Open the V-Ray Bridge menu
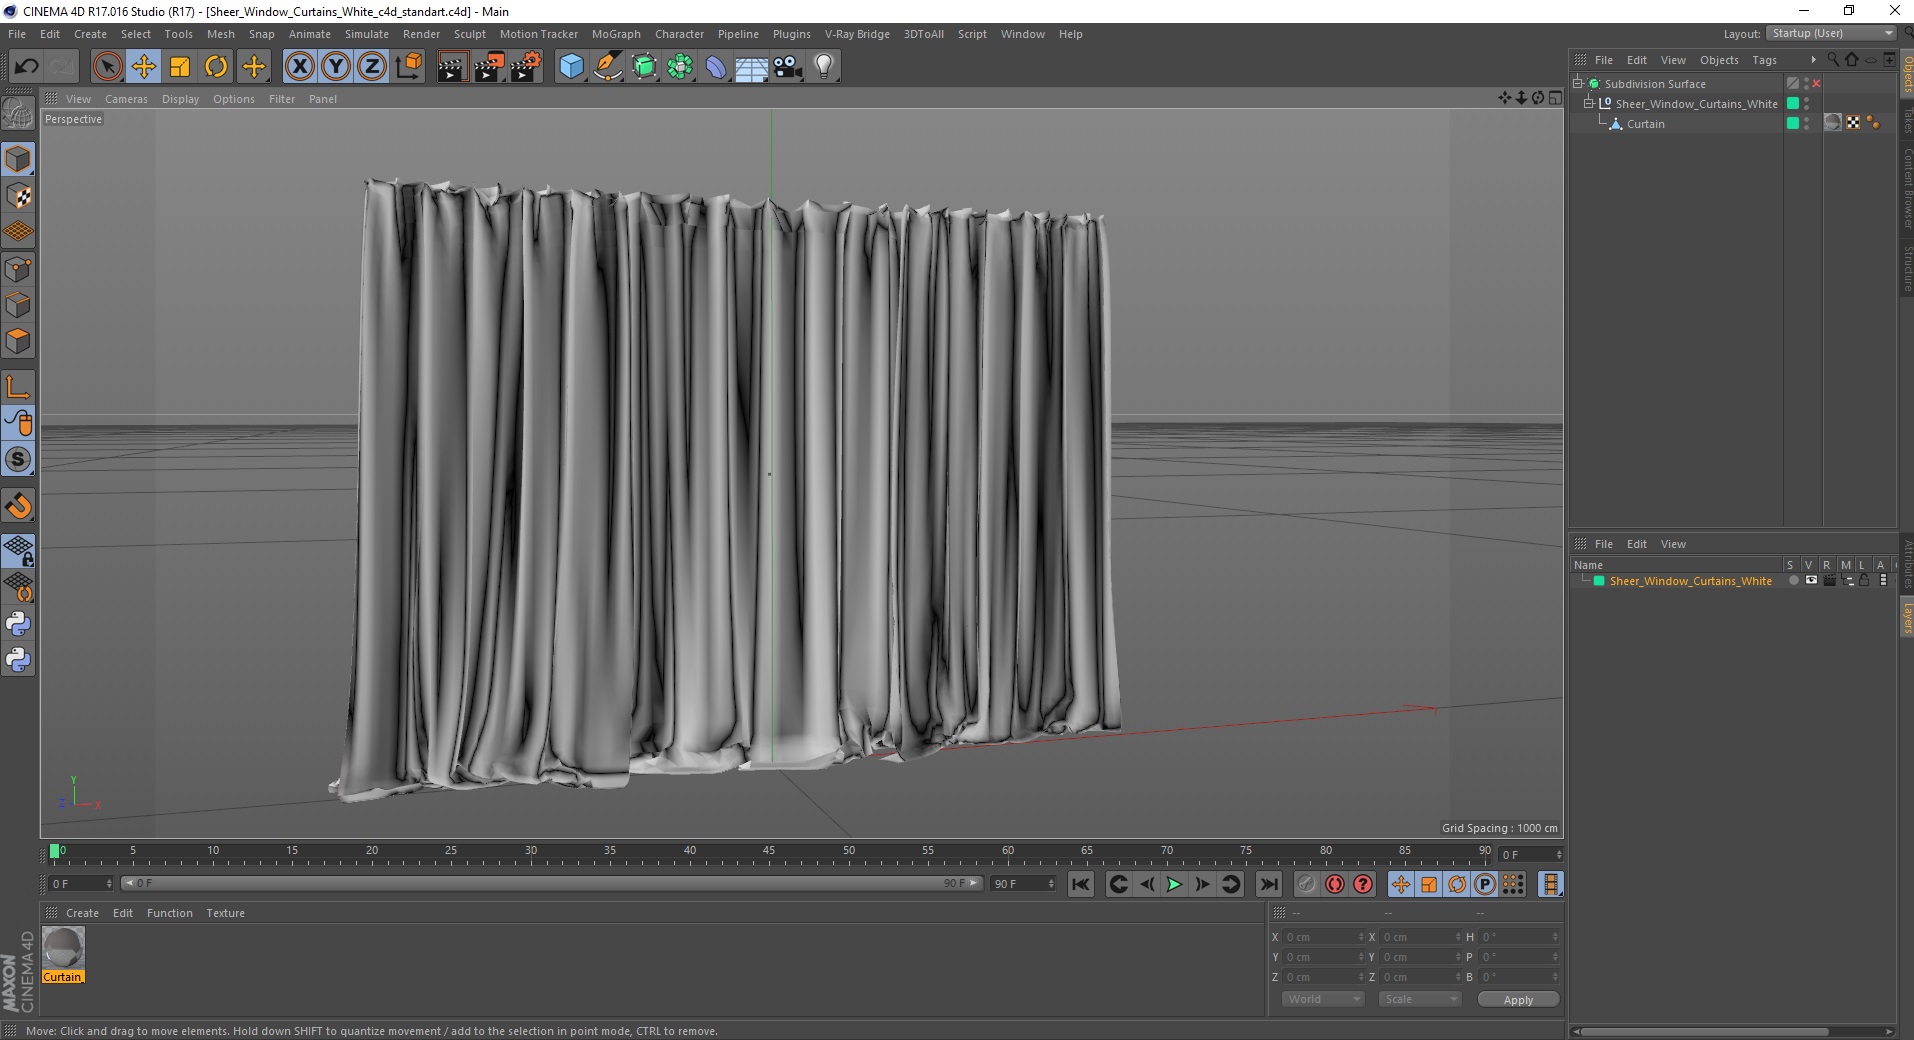This screenshot has height=1040, width=1914. (x=857, y=34)
